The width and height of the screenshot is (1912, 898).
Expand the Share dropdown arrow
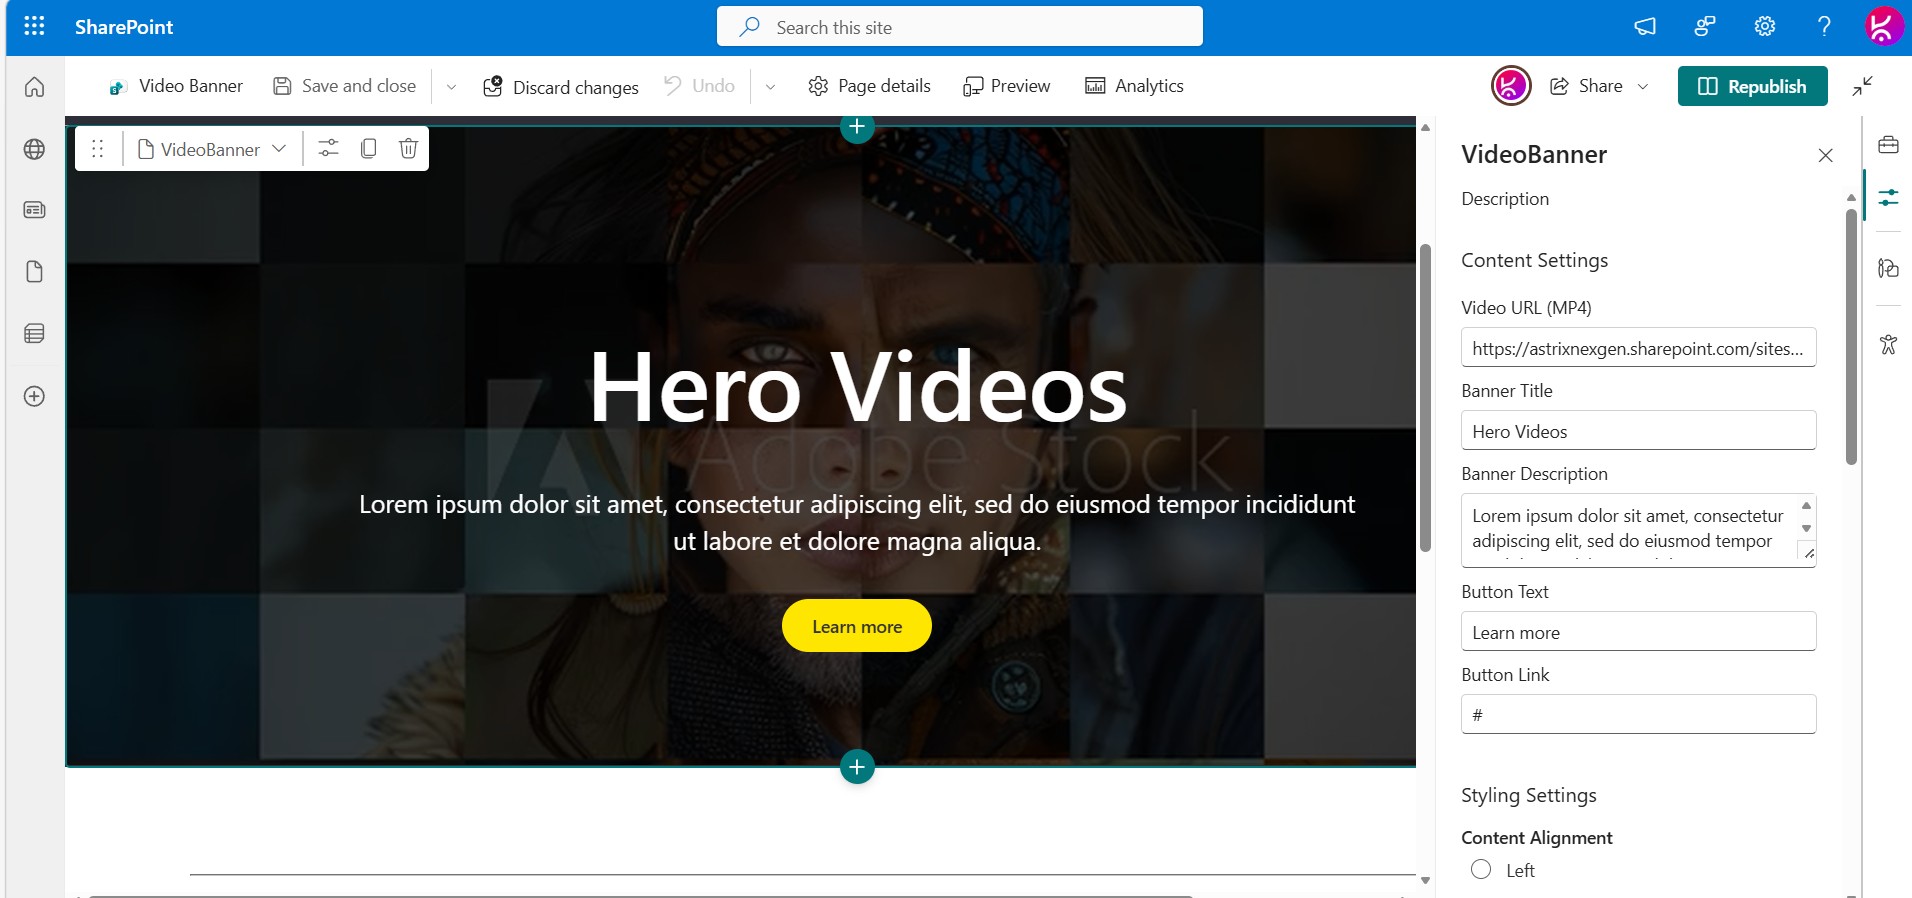[x=1643, y=87]
